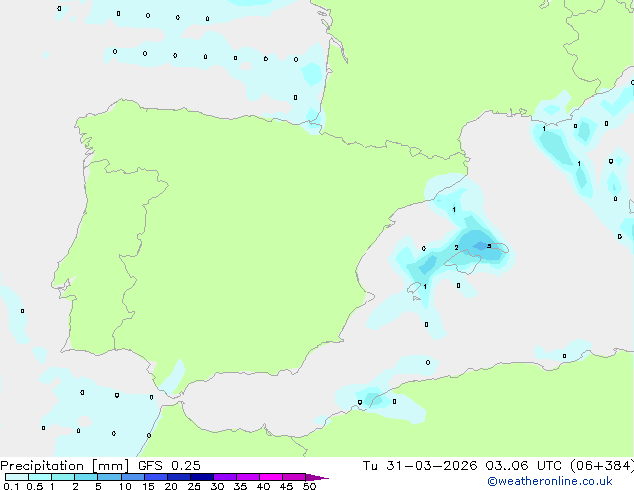Image resolution: width=634 pixels, height=490 pixels.
Task: Click the legend scale label "15"
Action: (148, 486)
